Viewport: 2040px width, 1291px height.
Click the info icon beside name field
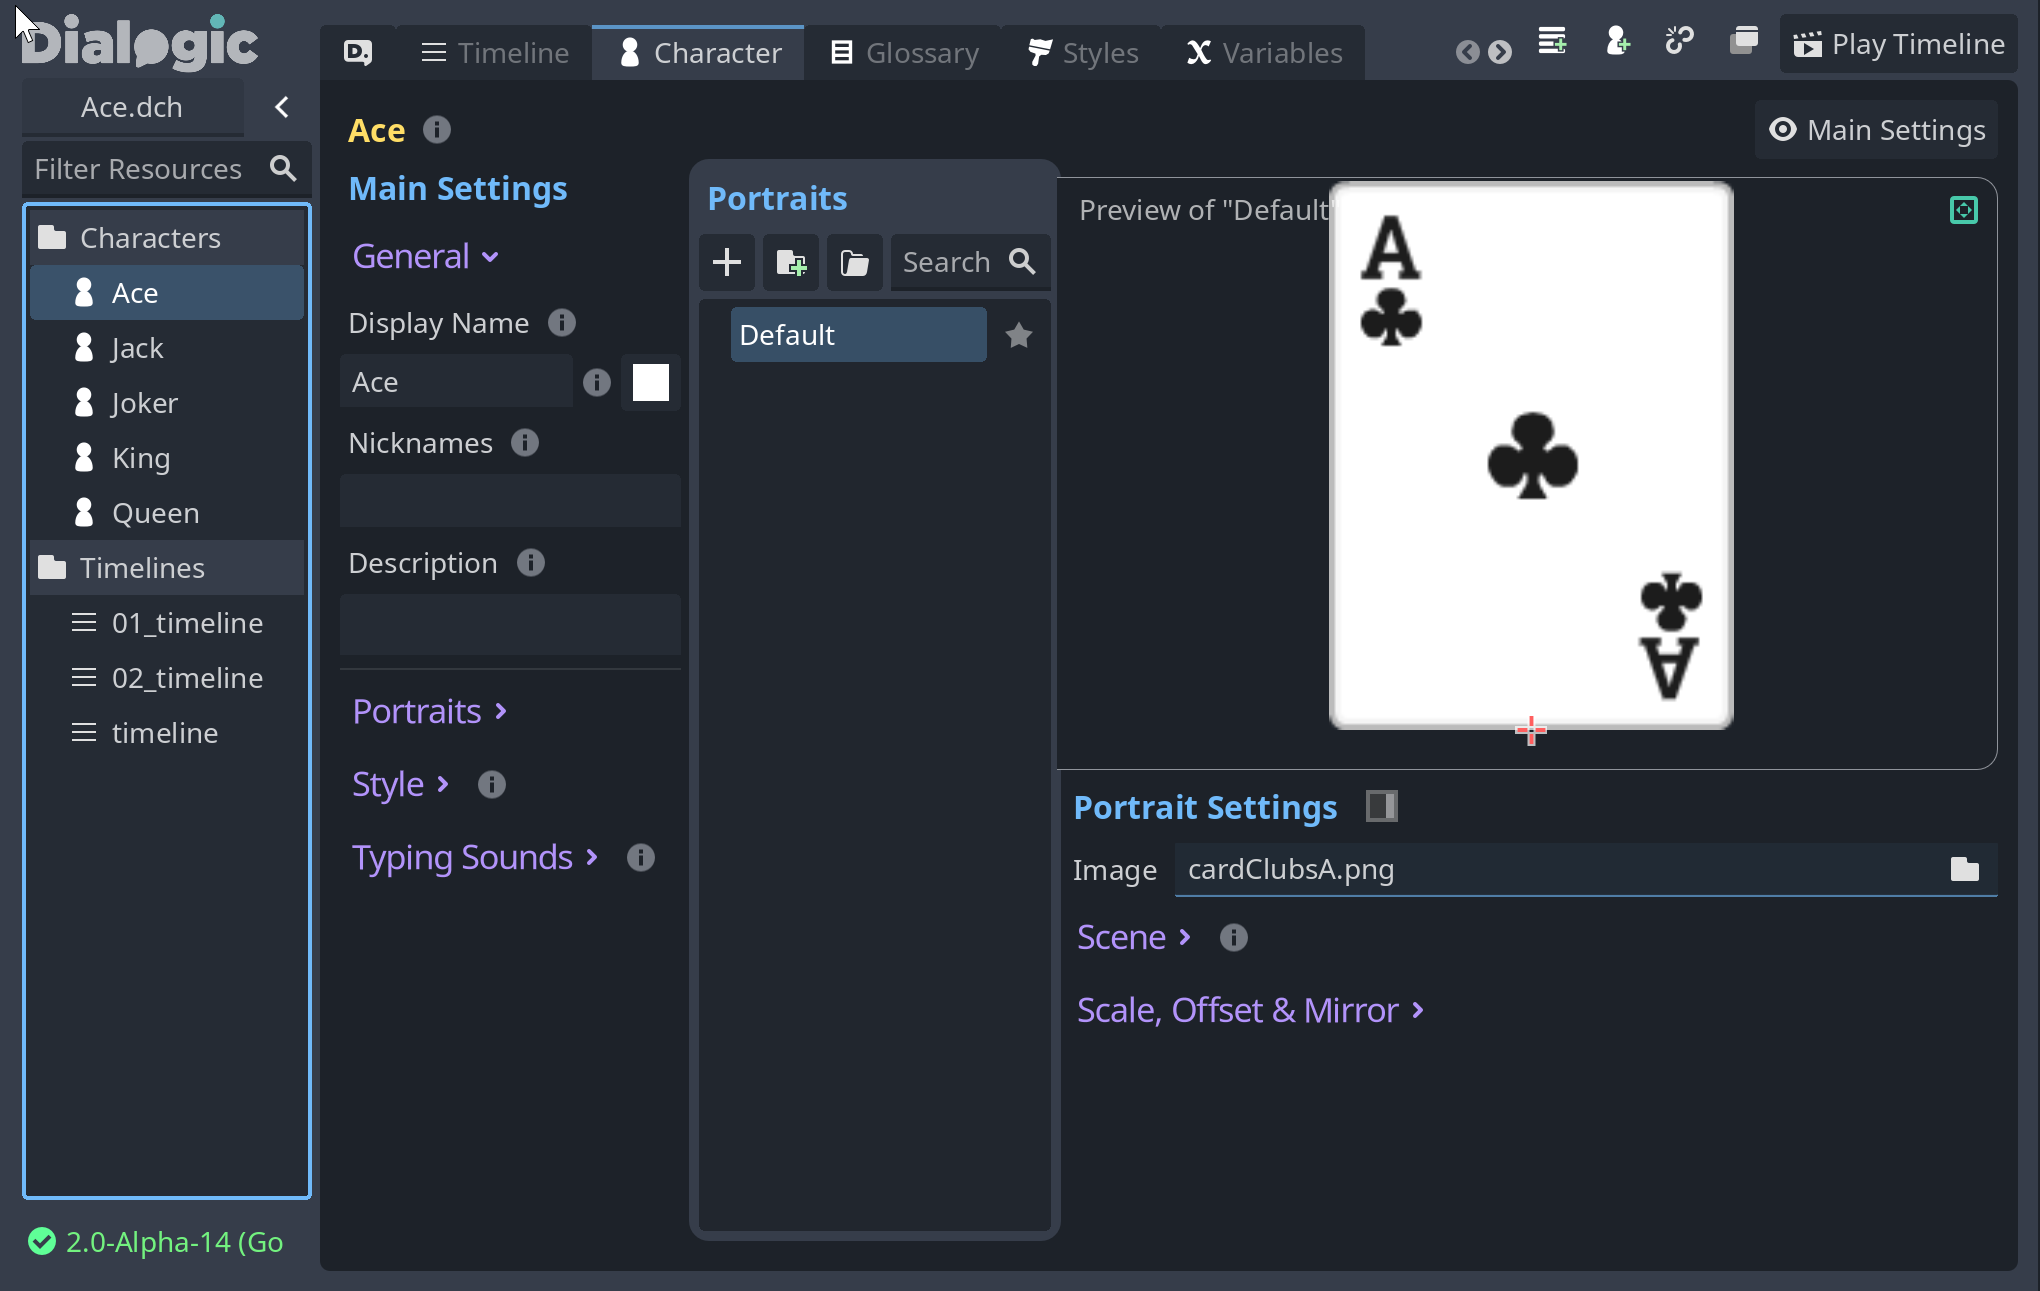tap(597, 383)
